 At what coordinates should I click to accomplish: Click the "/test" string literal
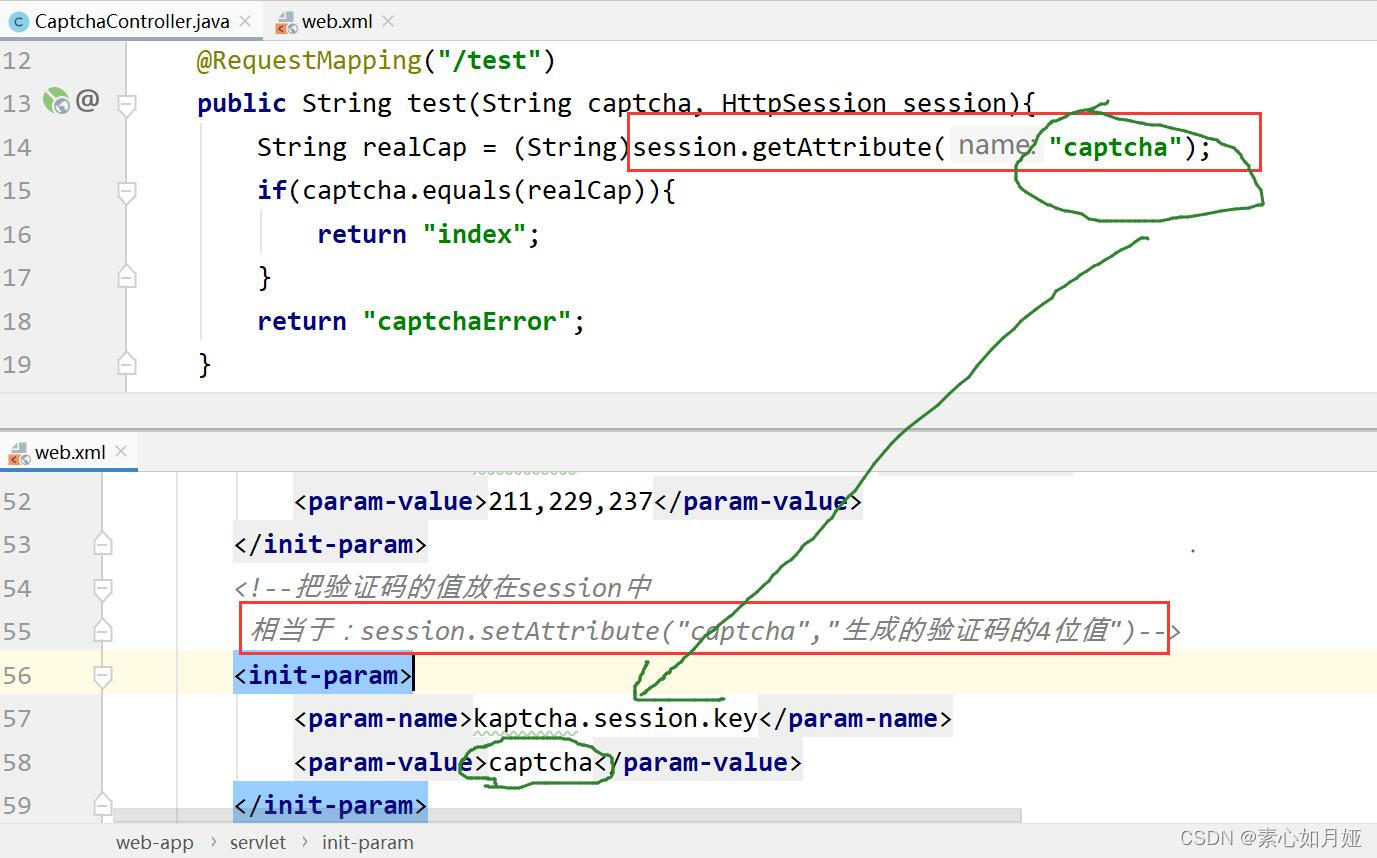pos(489,61)
